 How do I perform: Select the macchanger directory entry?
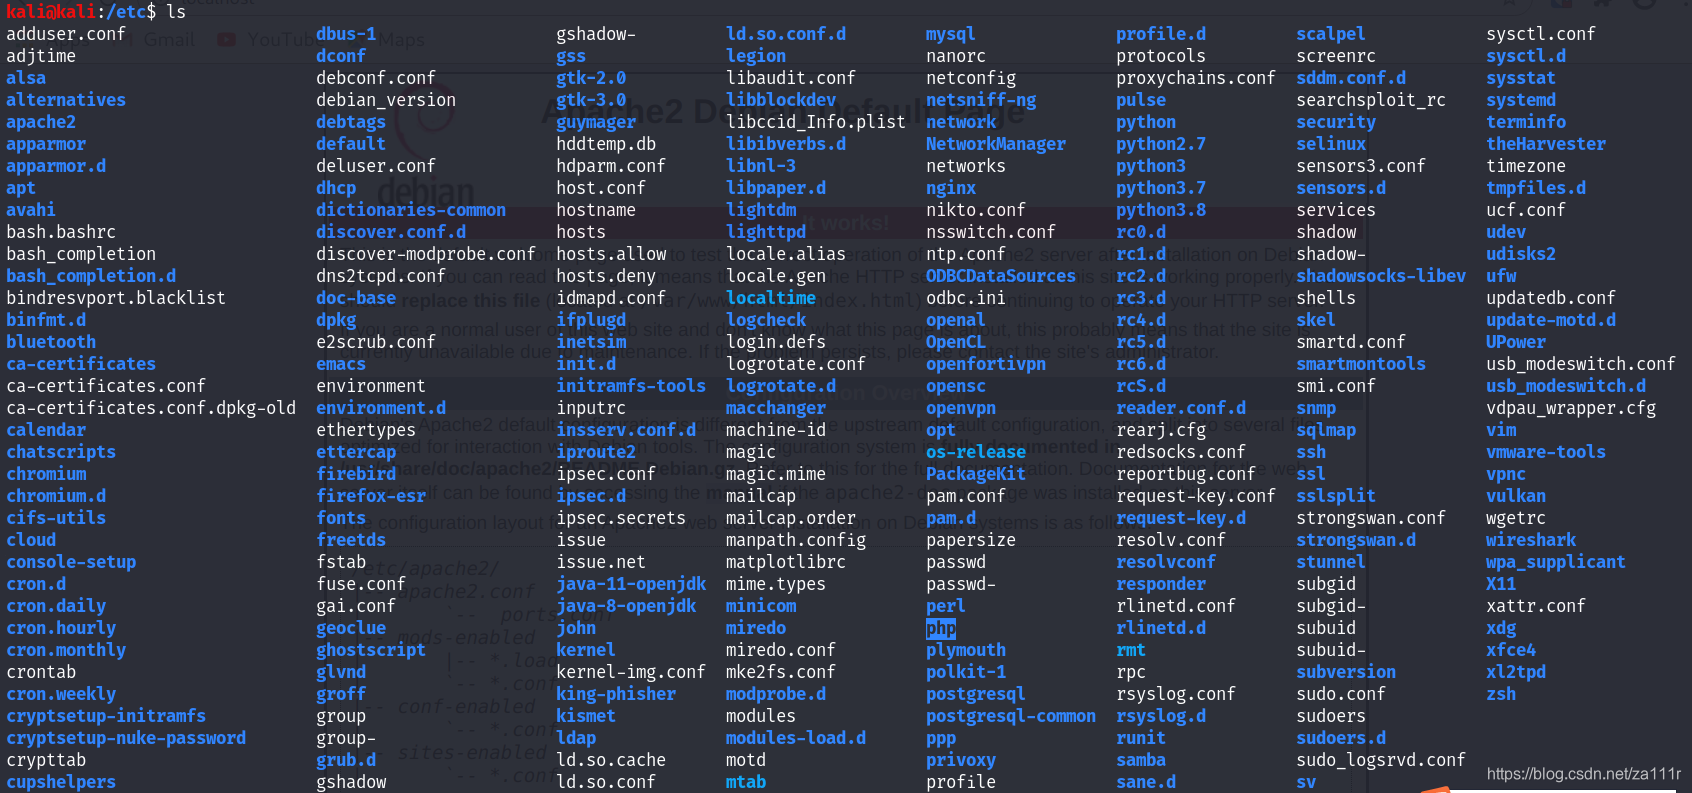point(776,408)
